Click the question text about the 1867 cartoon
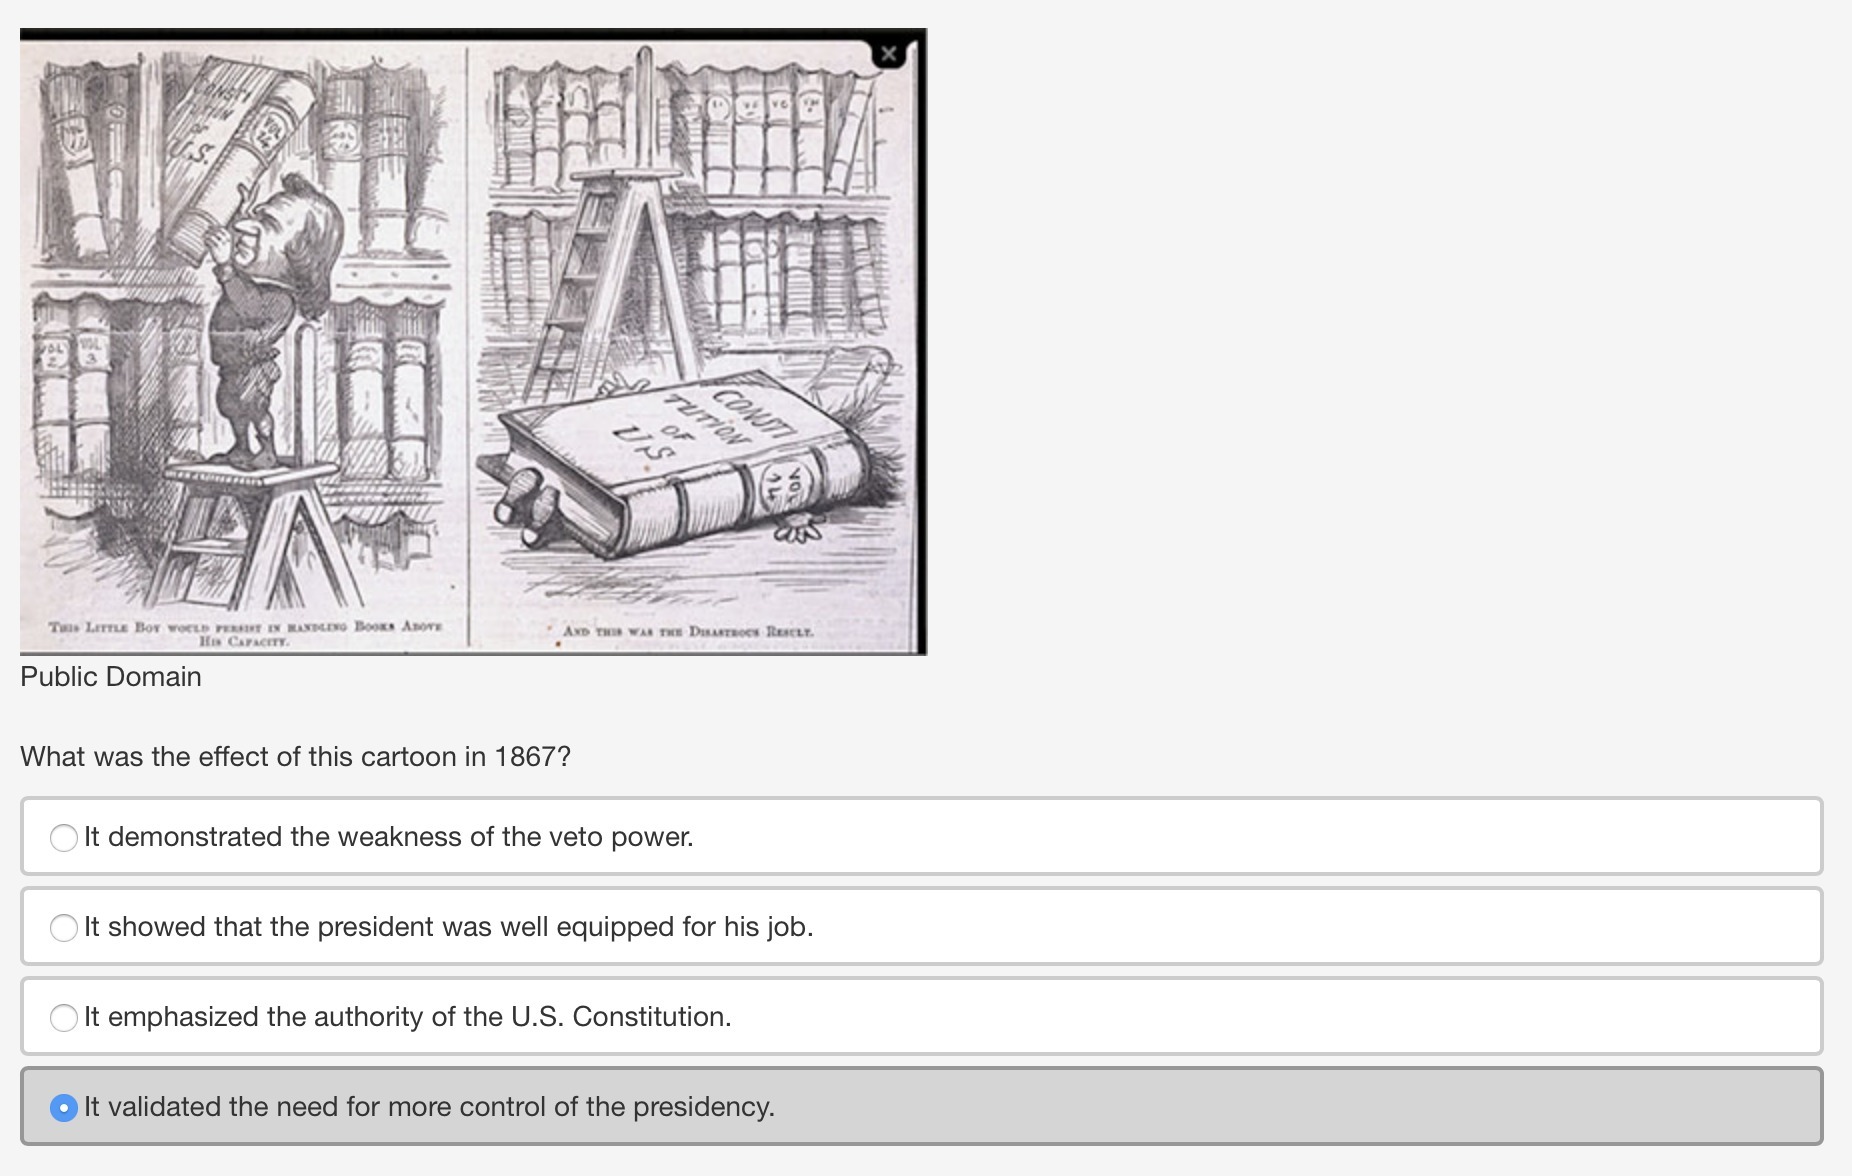Image resolution: width=1852 pixels, height=1176 pixels. (x=295, y=757)
